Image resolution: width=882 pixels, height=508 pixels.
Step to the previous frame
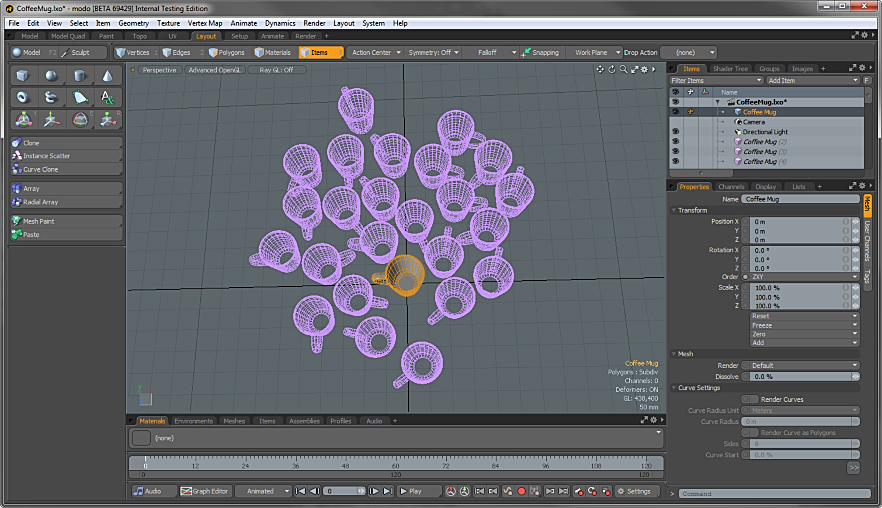(x=315, y=491)
